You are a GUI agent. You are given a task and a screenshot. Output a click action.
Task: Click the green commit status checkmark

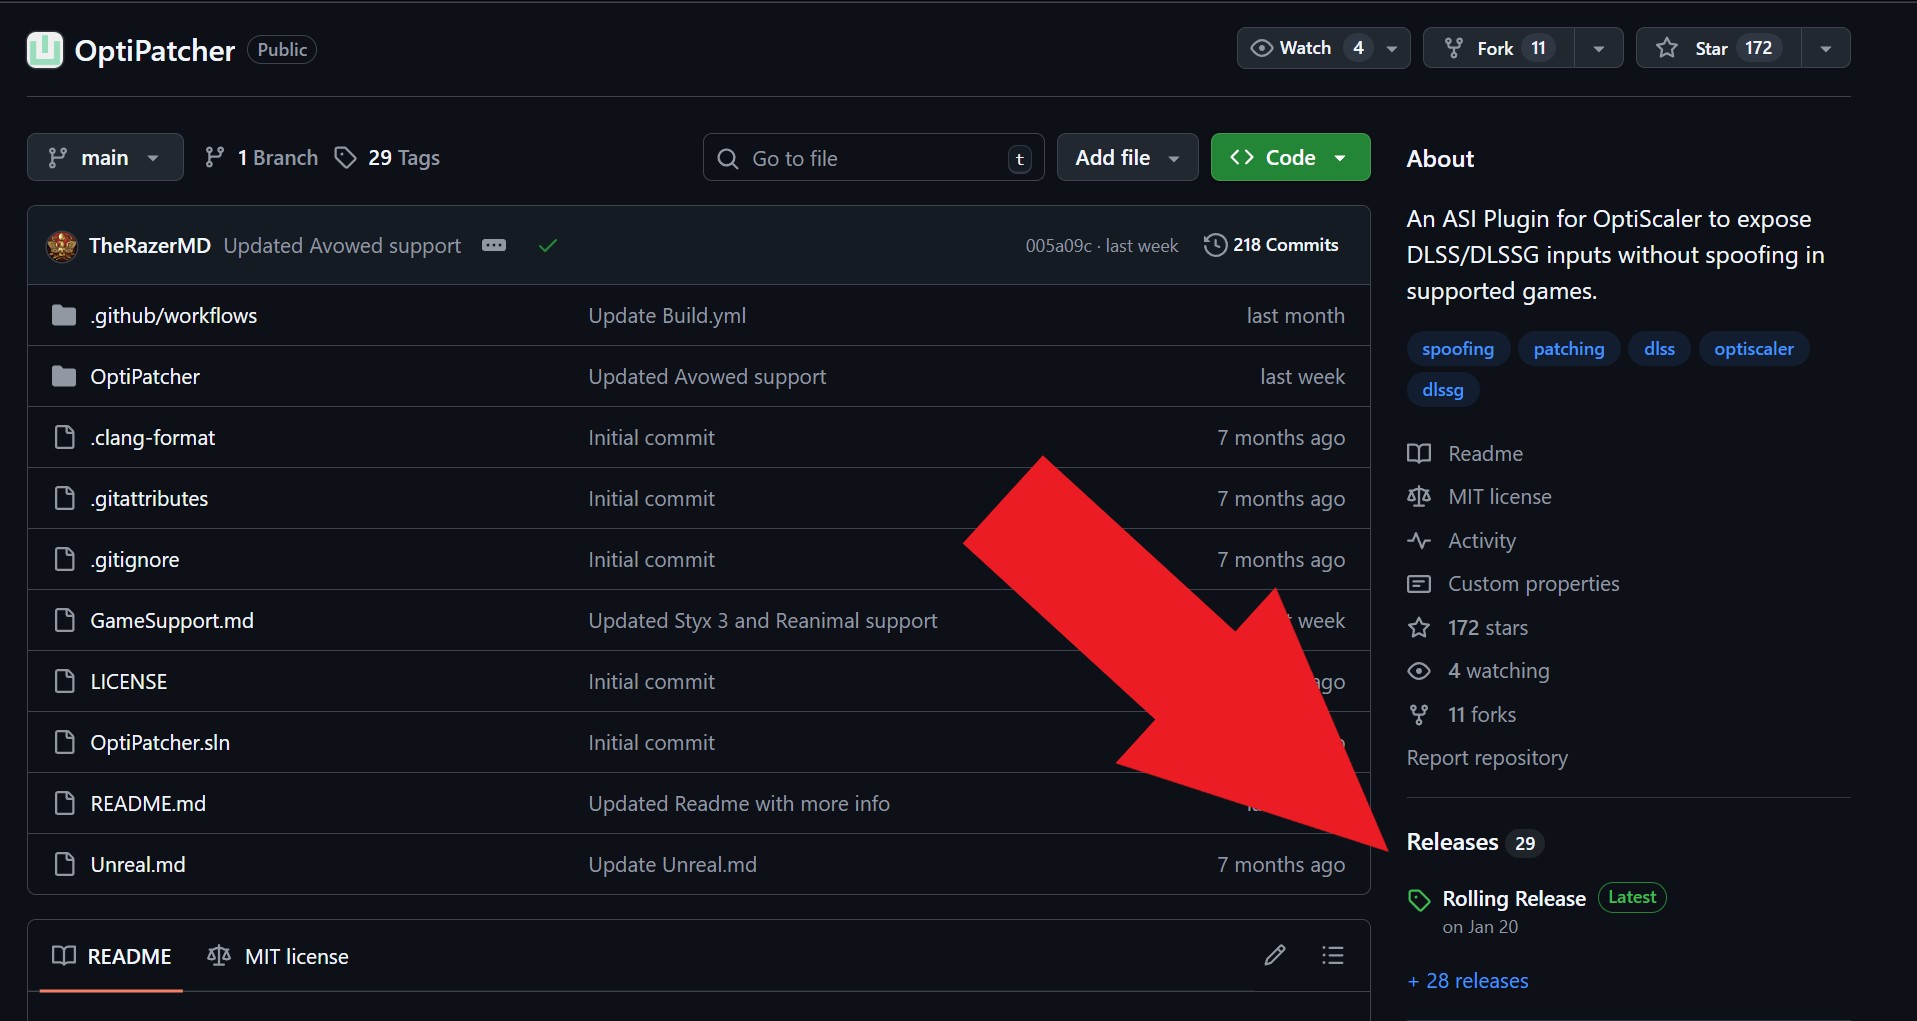pos(547,246)
